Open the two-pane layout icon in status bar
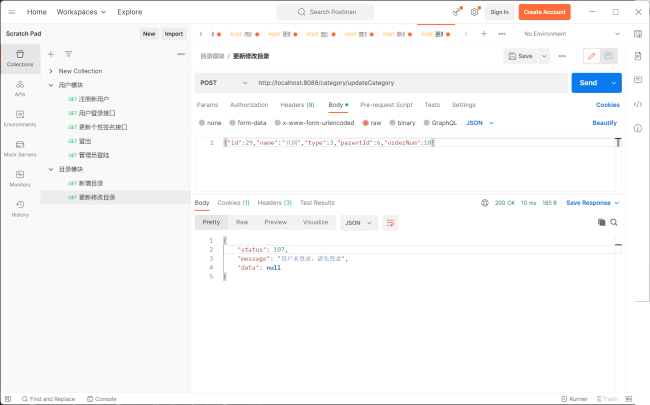Viewport: 650px width, 405px height. (x=628, y=399)
